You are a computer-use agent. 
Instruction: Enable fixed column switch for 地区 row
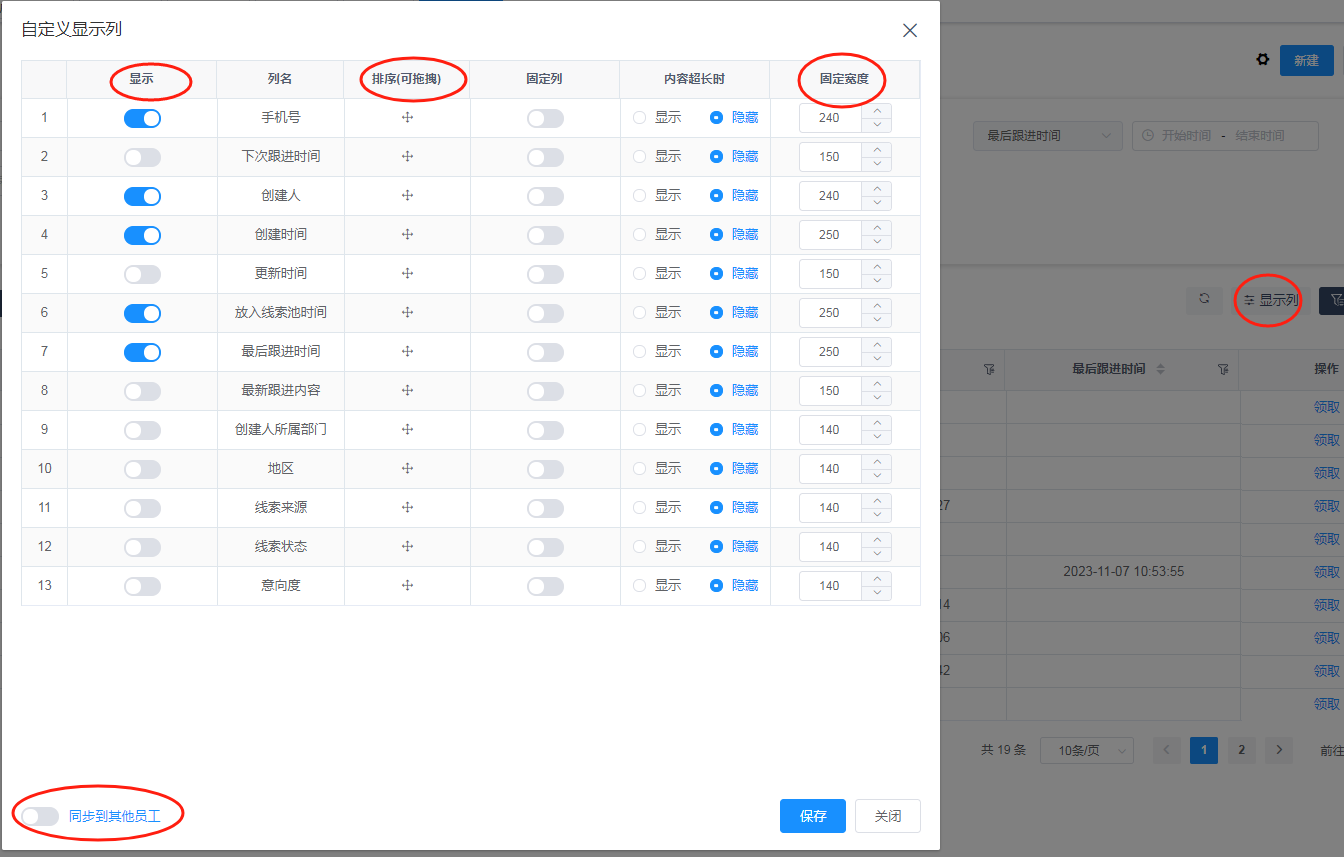545,469
